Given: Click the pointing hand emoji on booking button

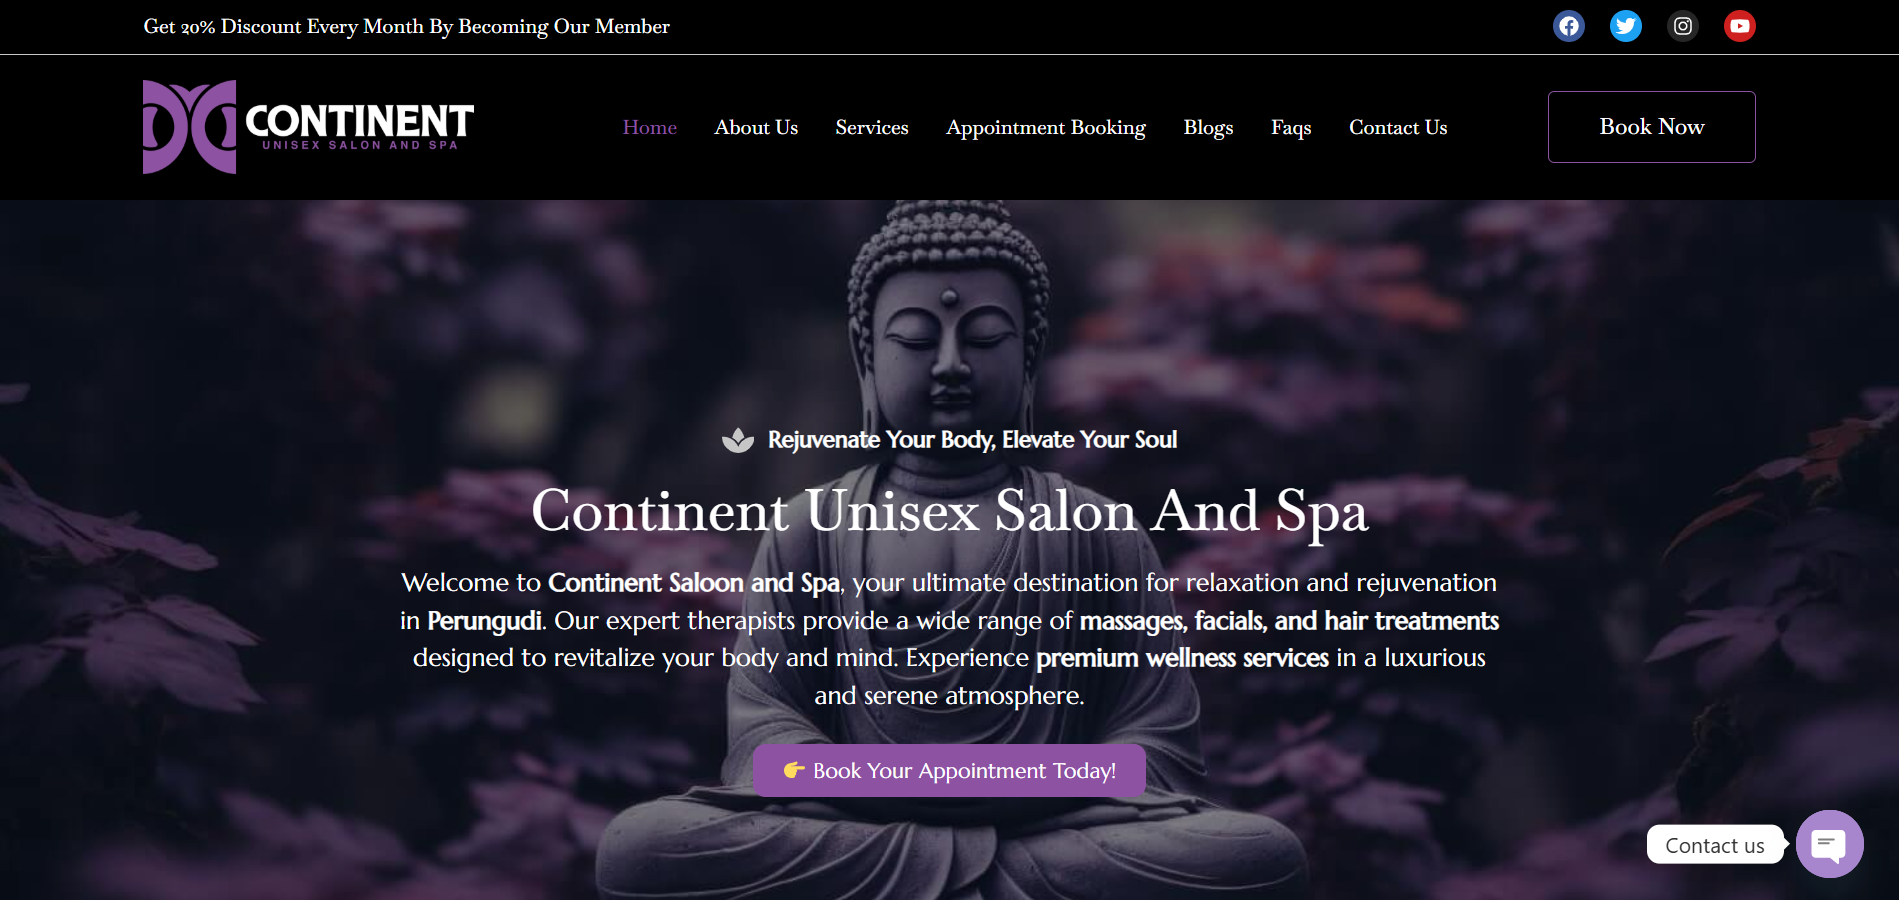Looking at the screenshot, I should tap(794, 770).
